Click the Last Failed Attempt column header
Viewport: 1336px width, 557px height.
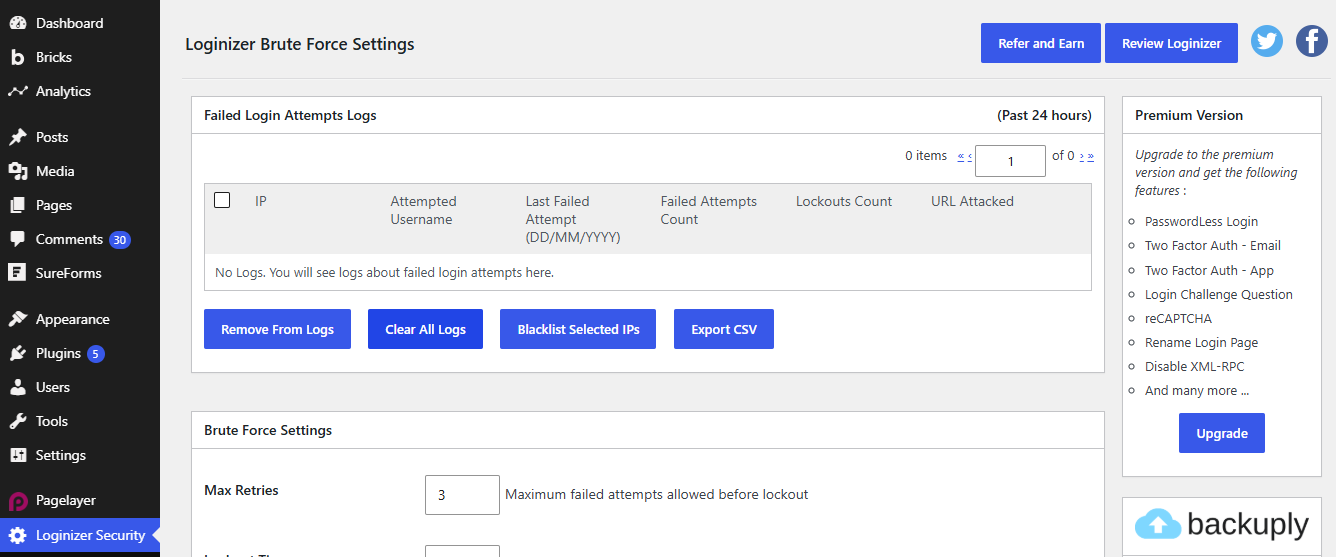coord(573,219)
